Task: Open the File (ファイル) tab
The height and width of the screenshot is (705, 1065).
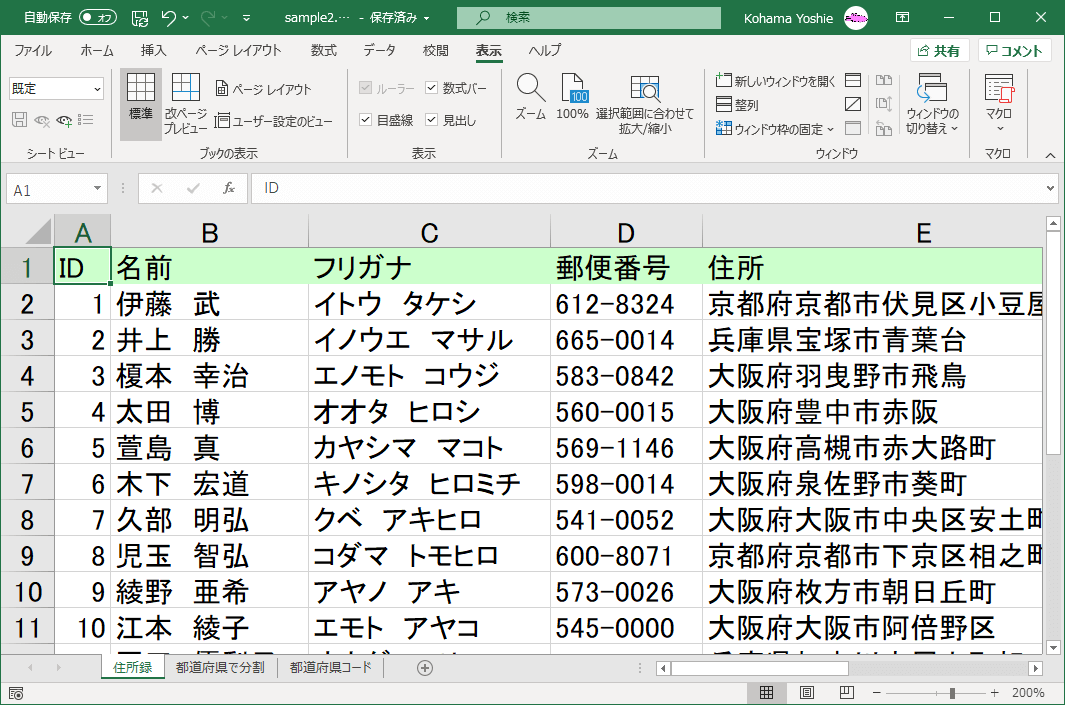Action: coord(33,51)
